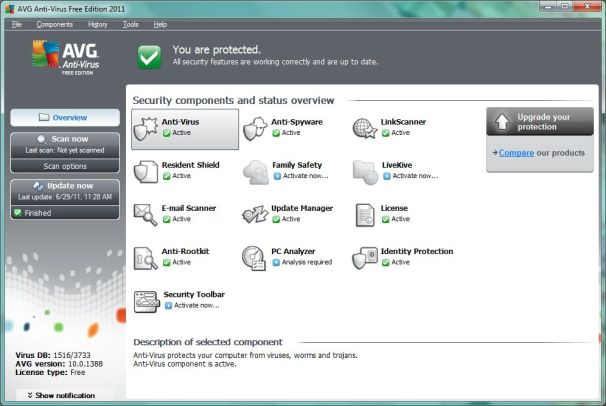606x406 pixels.
Task: Open the File menu
Action: (17, 24)
